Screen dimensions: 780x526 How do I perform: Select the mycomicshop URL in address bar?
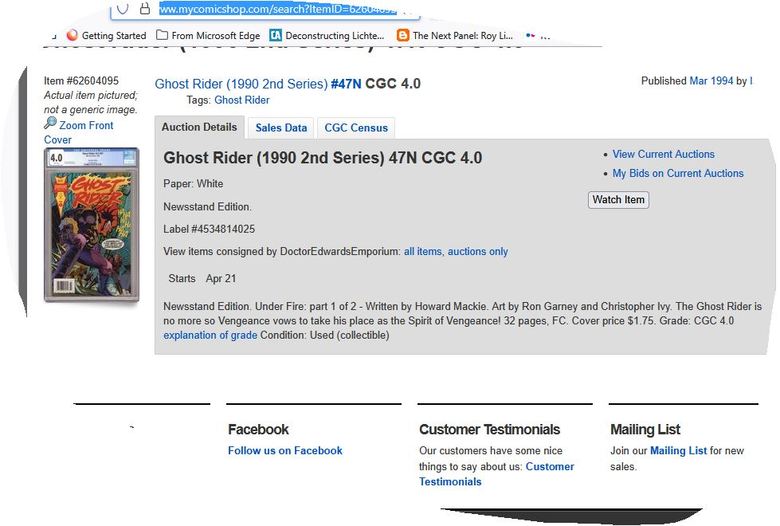tap(278, 9)
